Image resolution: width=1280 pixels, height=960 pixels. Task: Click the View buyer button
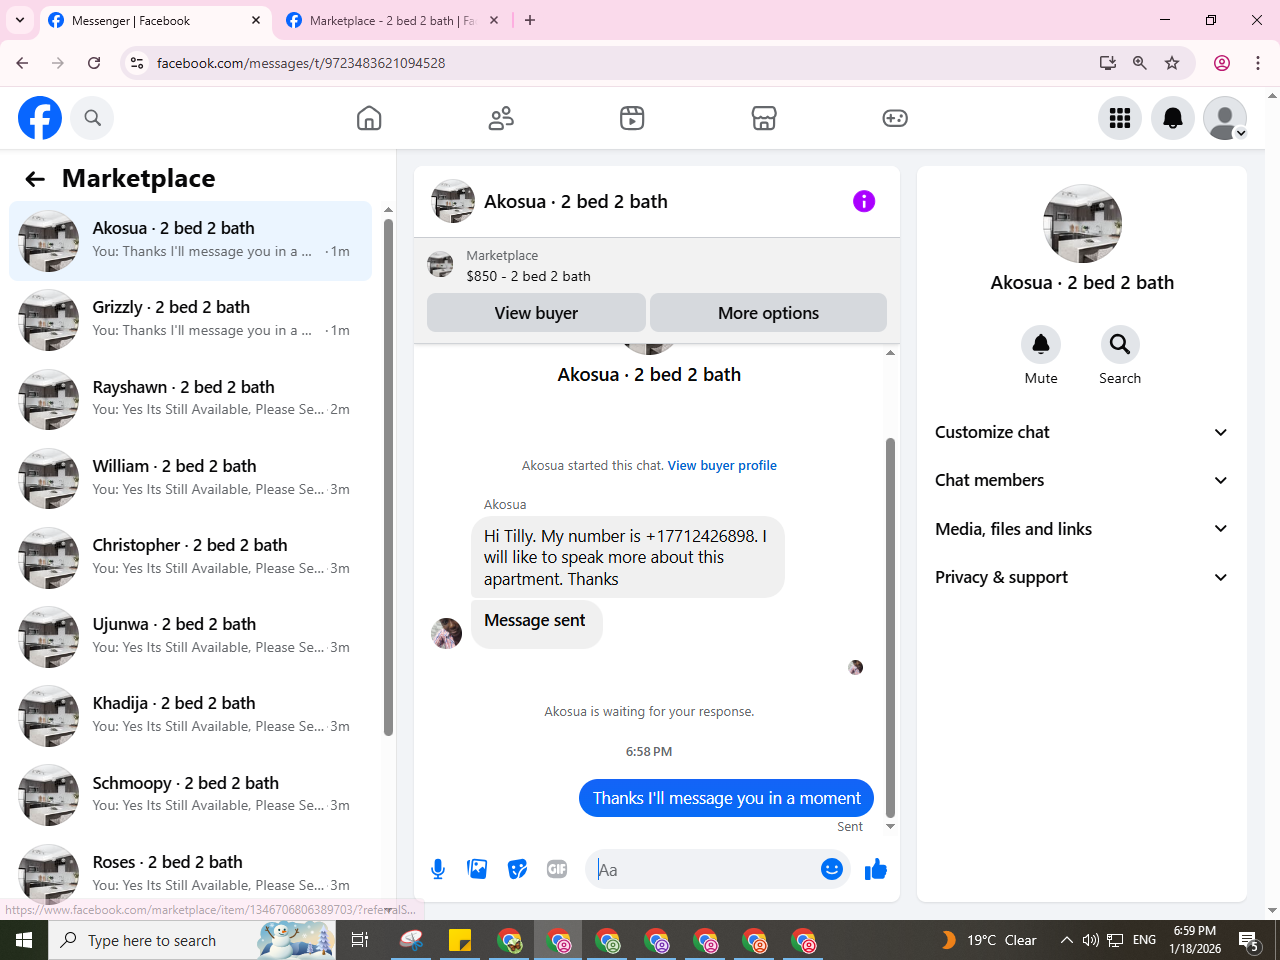coord(536,313)
